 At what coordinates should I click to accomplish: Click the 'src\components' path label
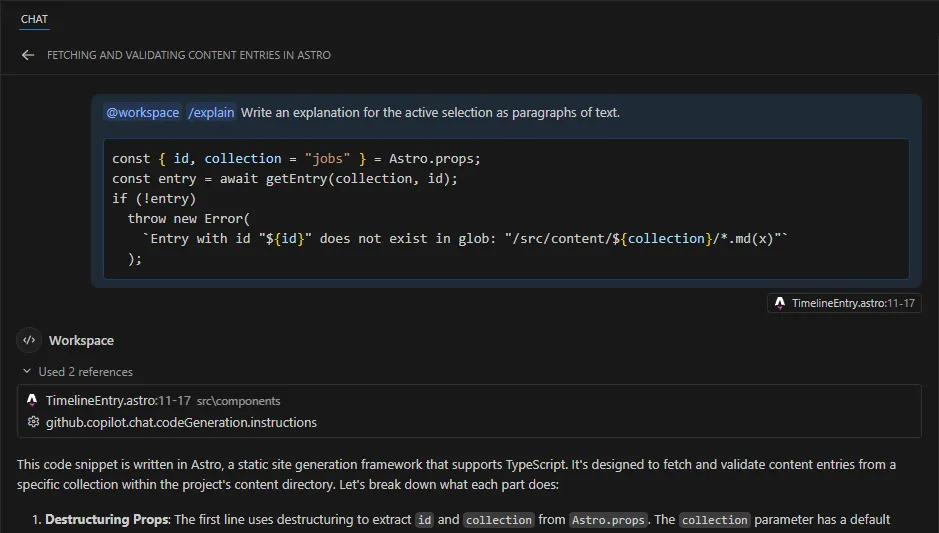238,401
